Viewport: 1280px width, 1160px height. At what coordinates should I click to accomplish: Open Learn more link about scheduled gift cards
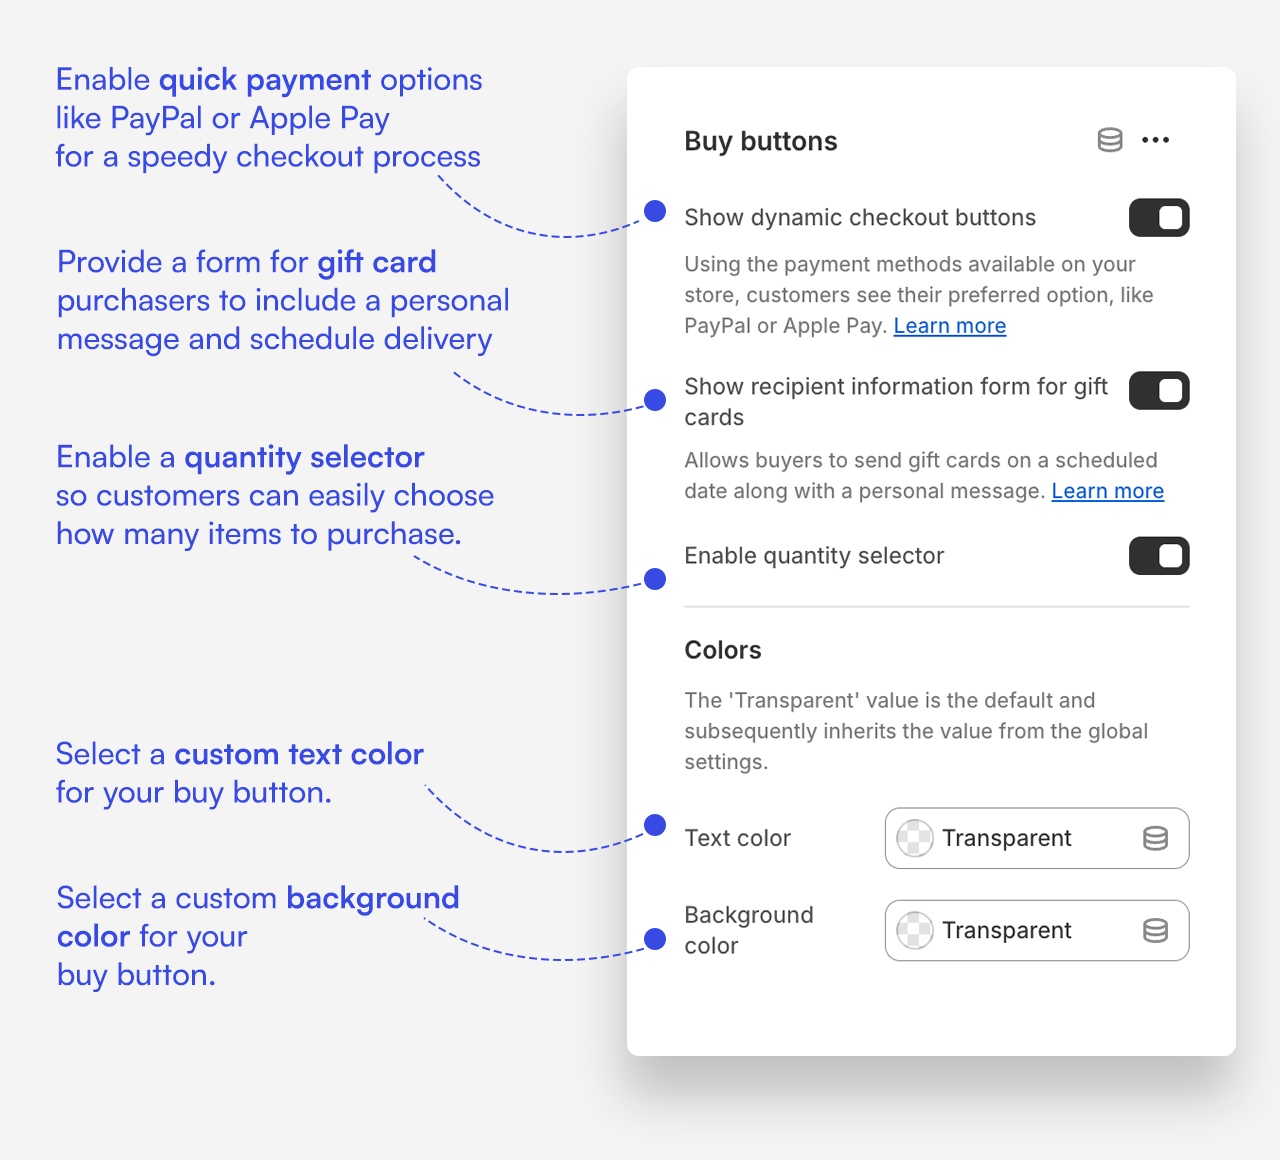coord(1107,491)
